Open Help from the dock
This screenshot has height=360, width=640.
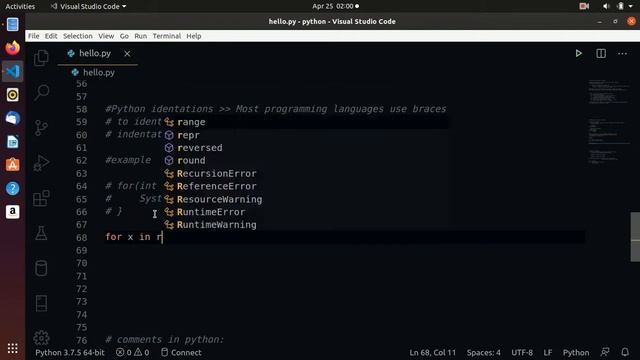13,189
